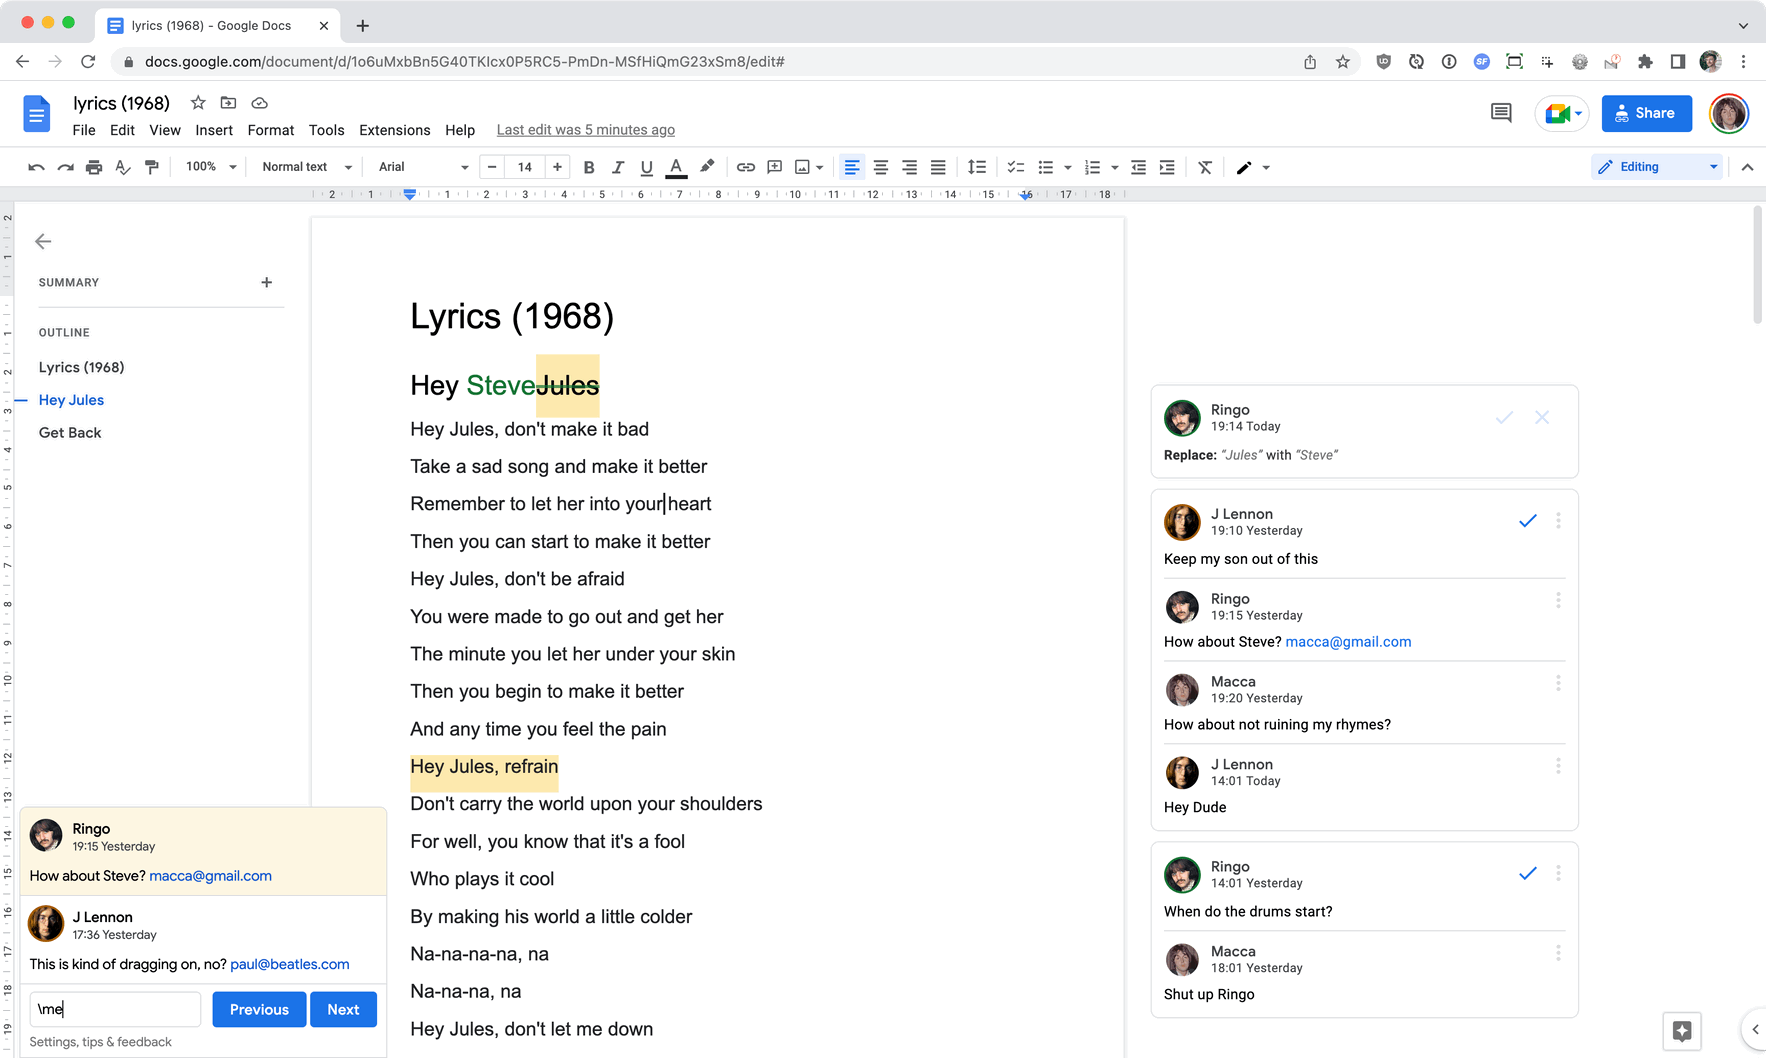This screenshot has width=1766, height=1058.
Task: Decrease paragraph indent
Action: pyautogui.click(x=1138, y=167)
